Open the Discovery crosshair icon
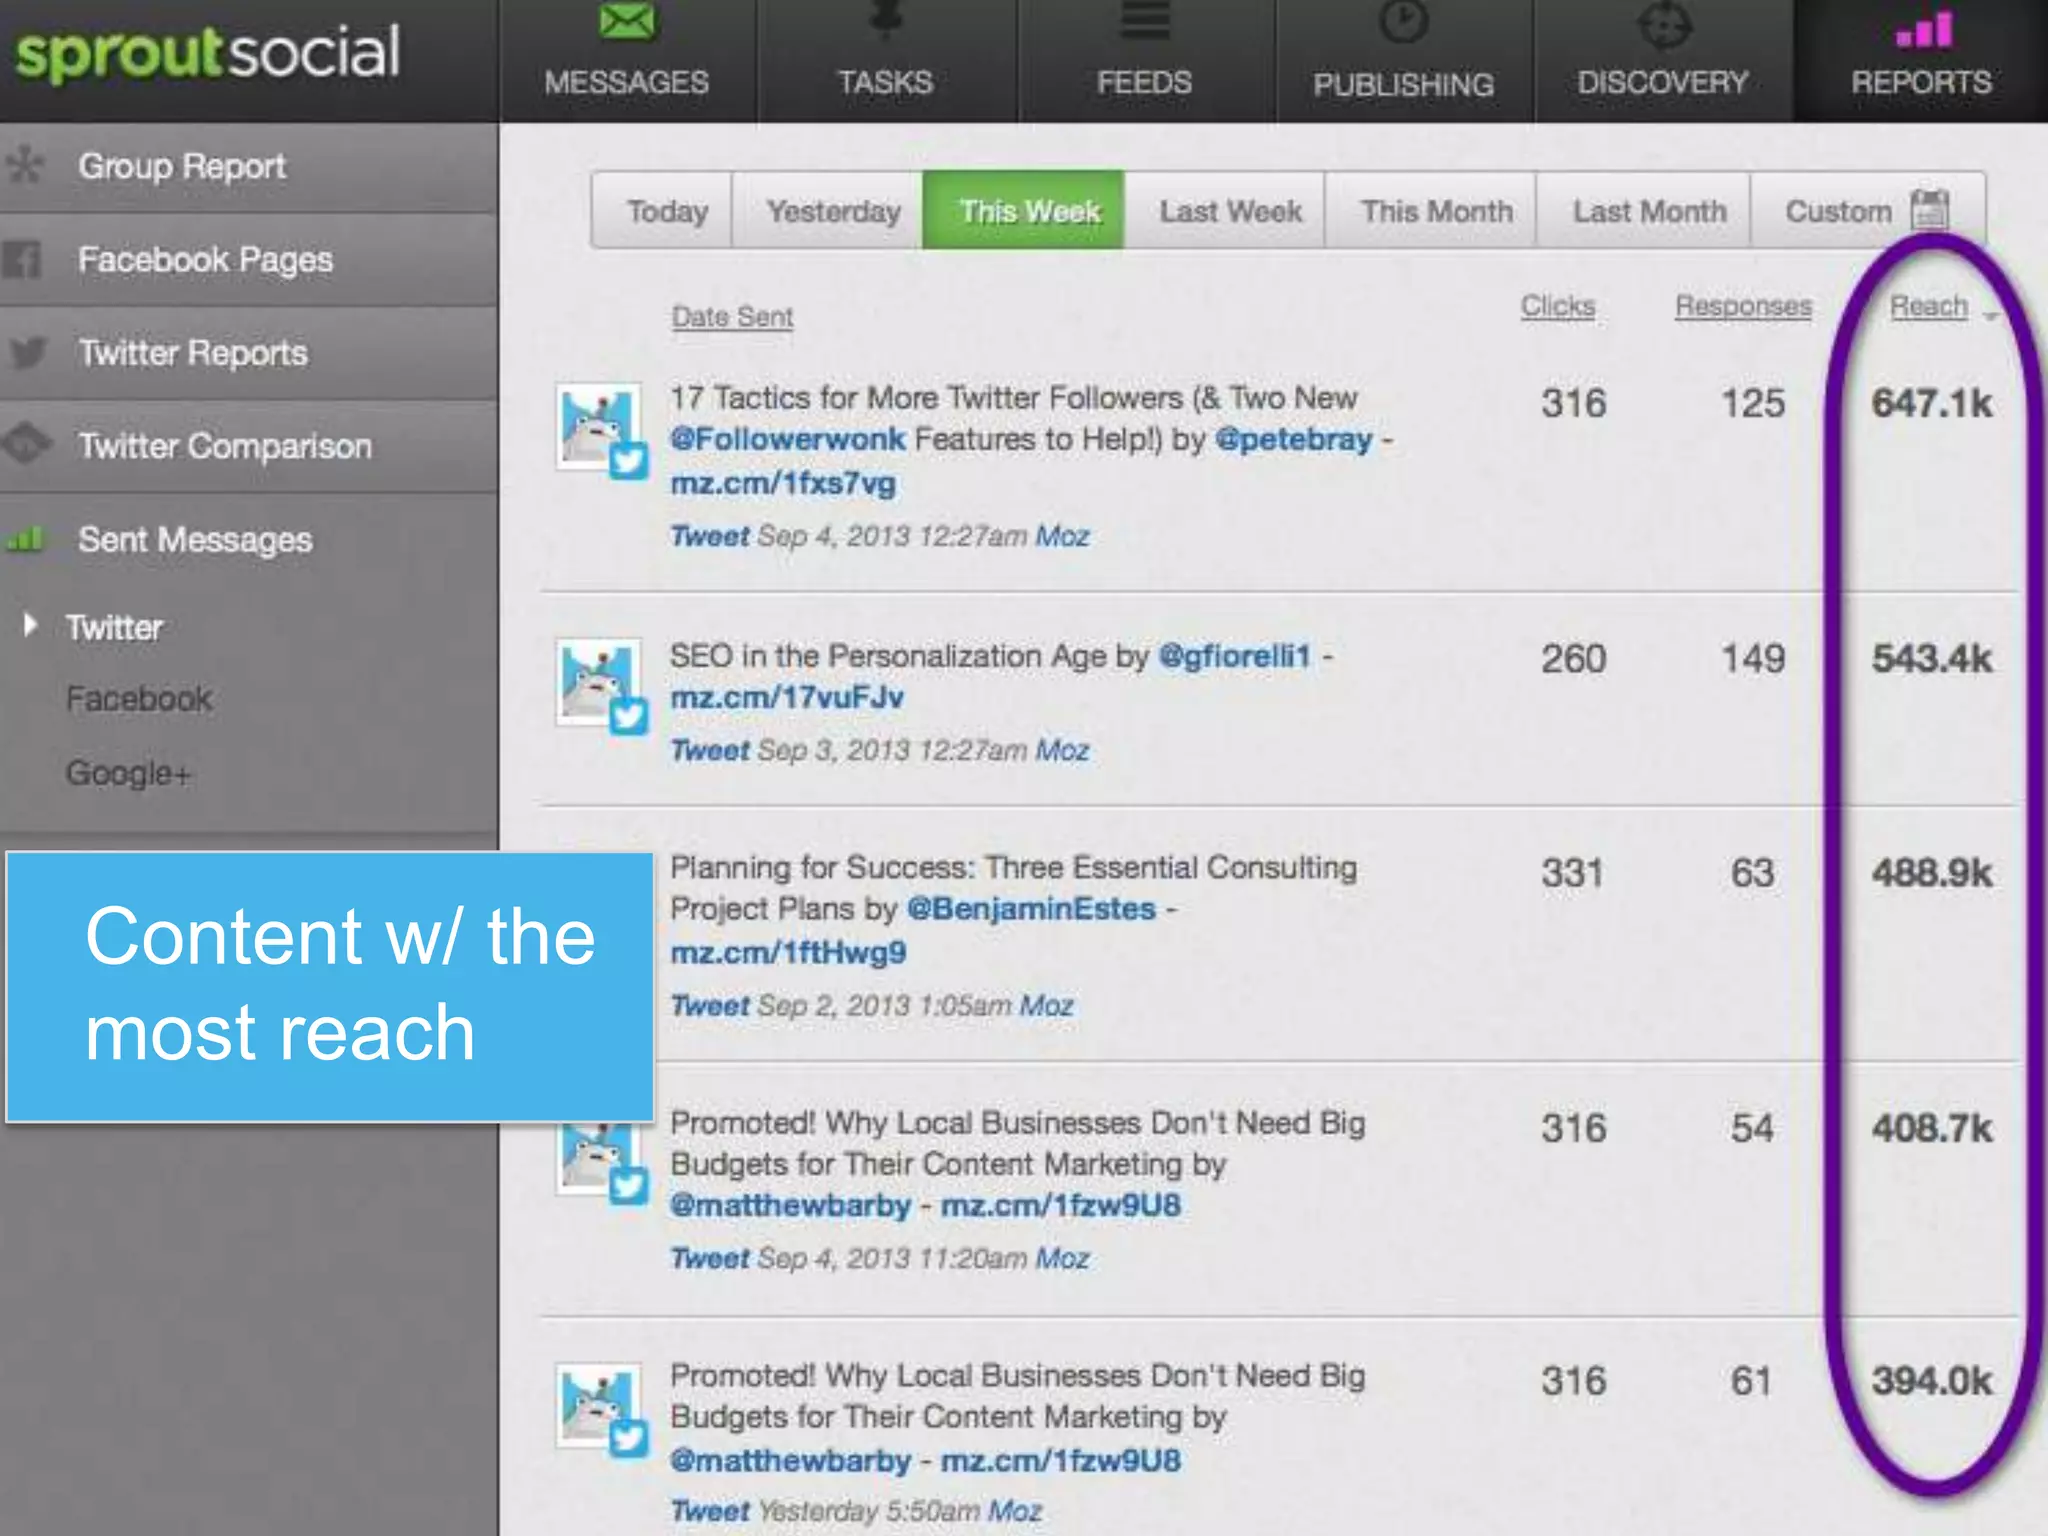The height and width of the screenshot is (1536, 2048). pyautogui.click(x=1663, y=24)
